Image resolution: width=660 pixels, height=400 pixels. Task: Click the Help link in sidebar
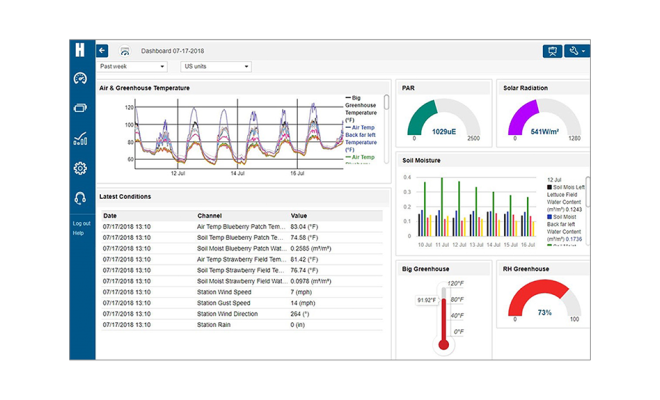coord(78,233)
